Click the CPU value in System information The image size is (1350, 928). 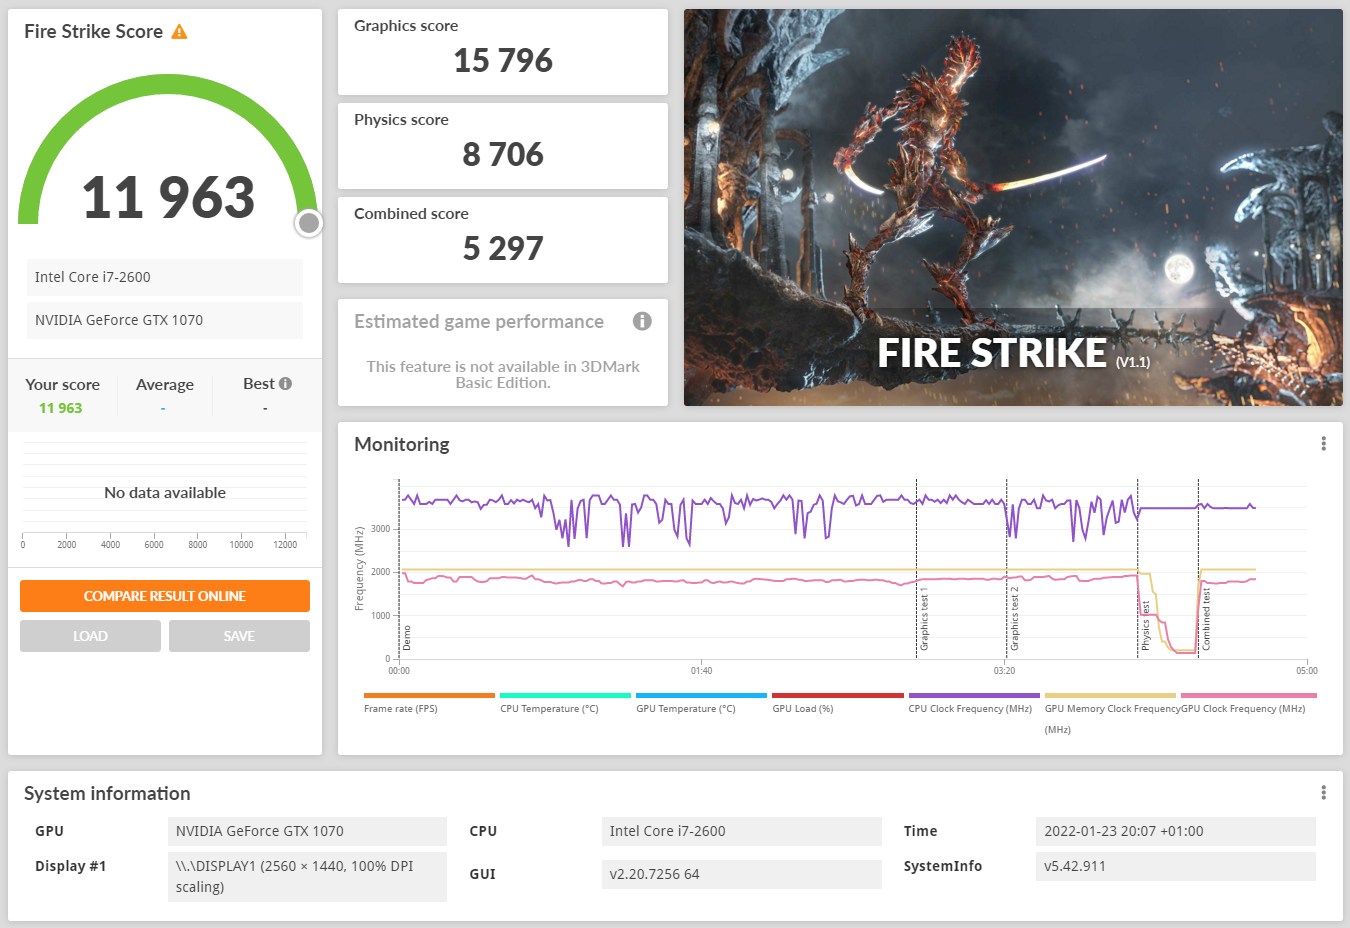741,831
